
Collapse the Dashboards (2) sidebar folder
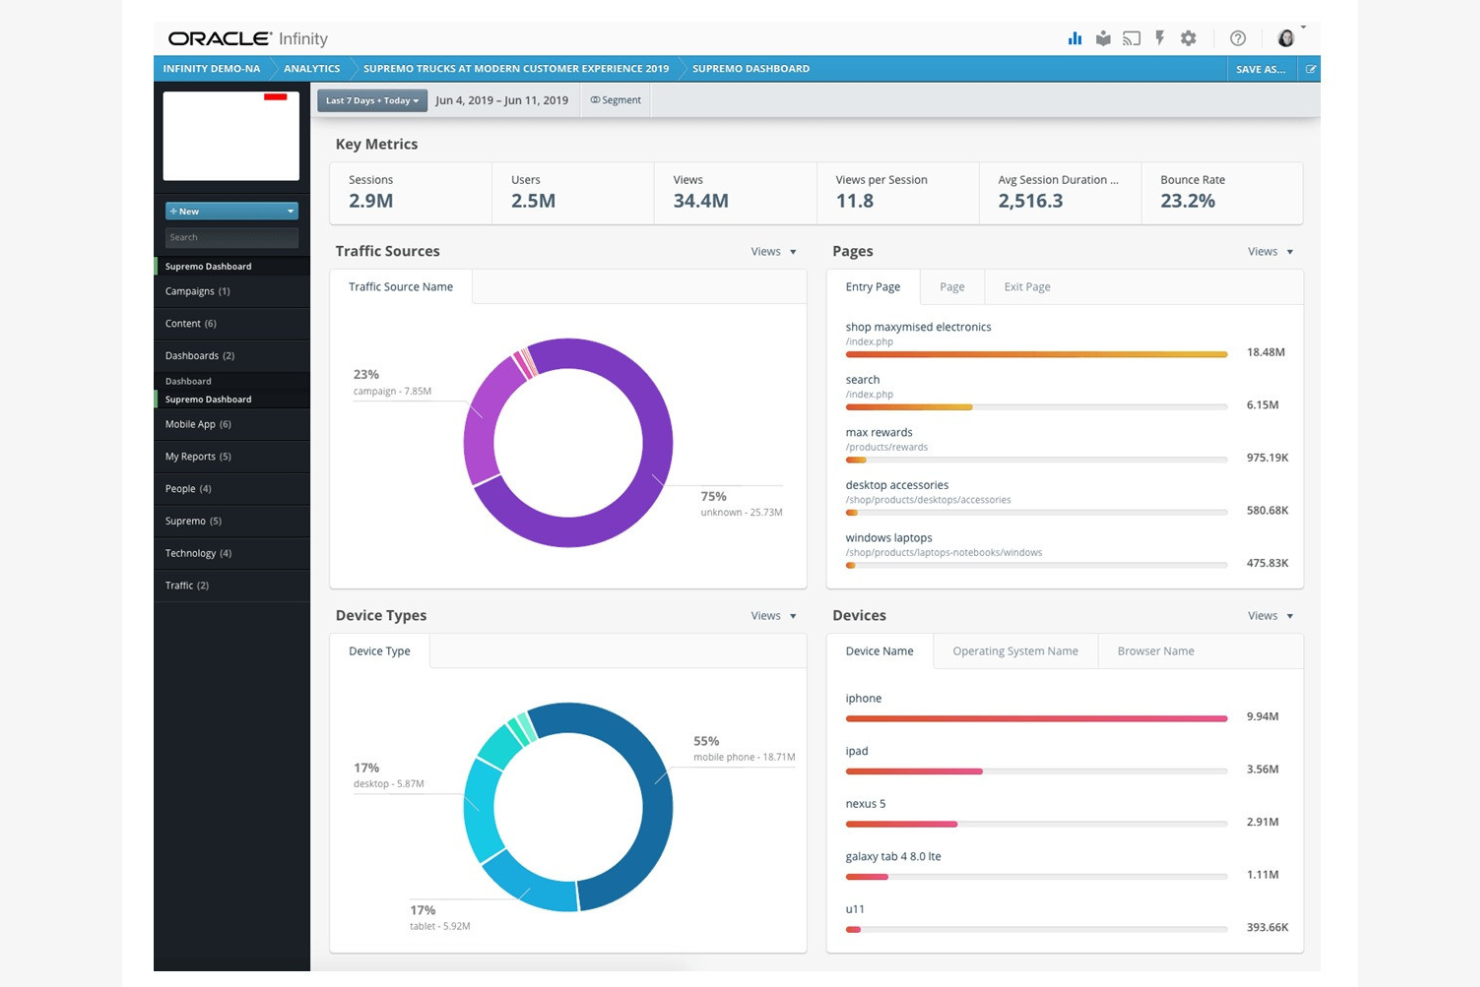pos(232,356)
